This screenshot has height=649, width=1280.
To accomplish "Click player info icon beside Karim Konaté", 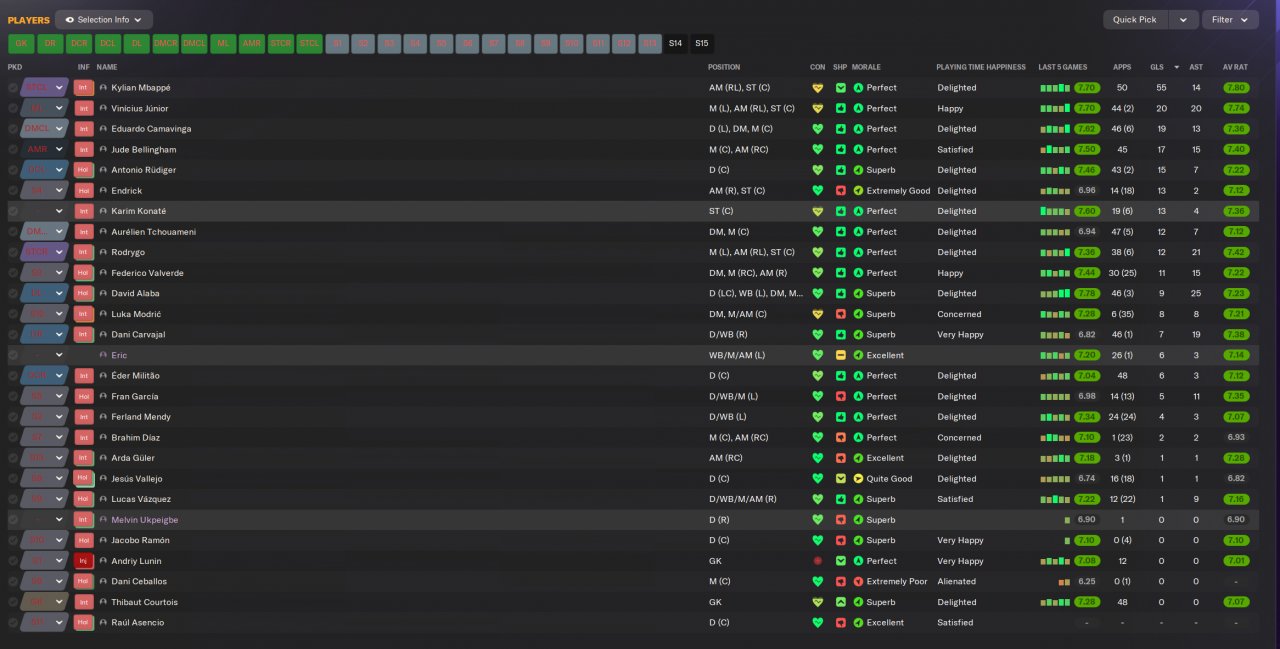I will [103, 211].
